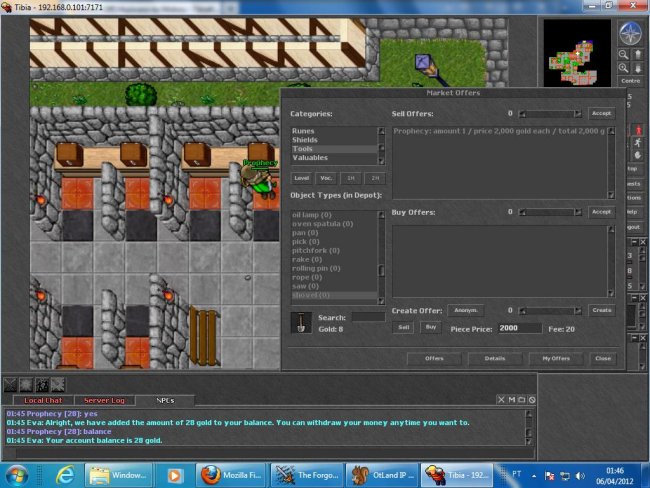Select pan (0) in object types

click(x=334, y=233)
